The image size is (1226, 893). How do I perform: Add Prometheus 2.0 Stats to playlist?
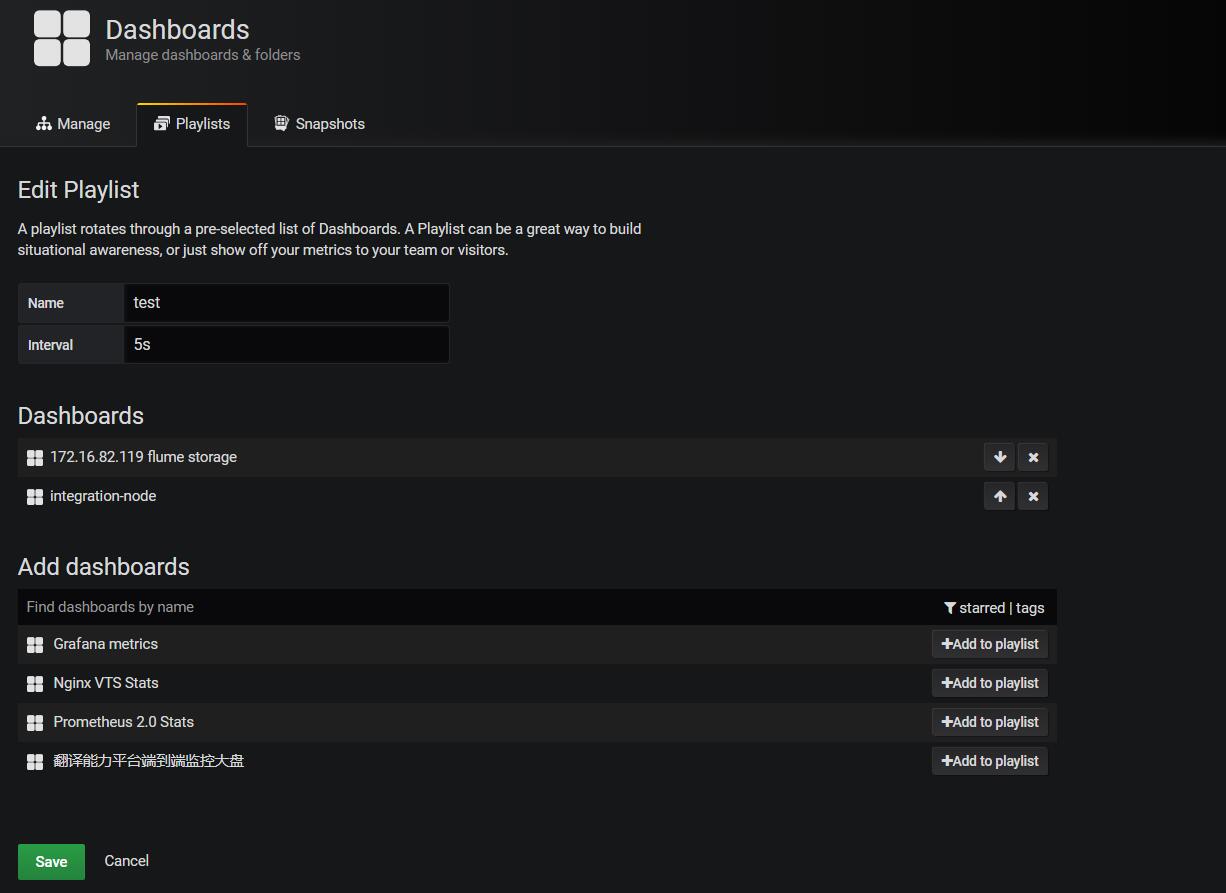pos(989,722)
